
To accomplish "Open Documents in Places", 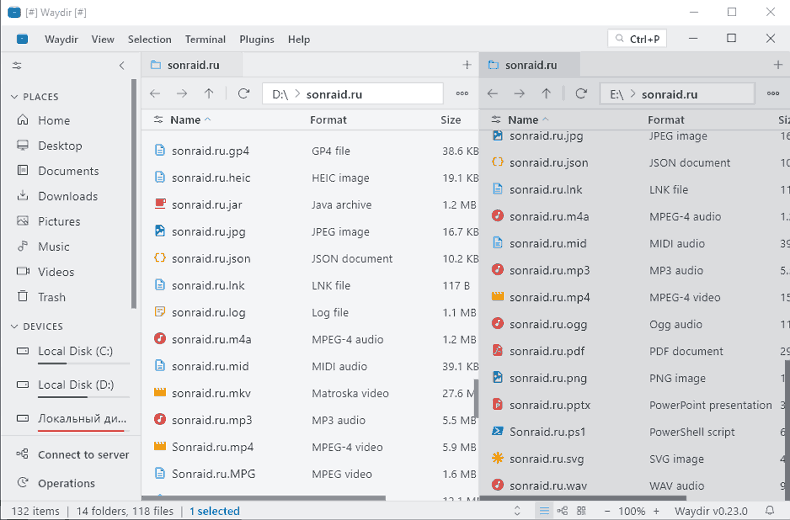I will pos(69,171).
